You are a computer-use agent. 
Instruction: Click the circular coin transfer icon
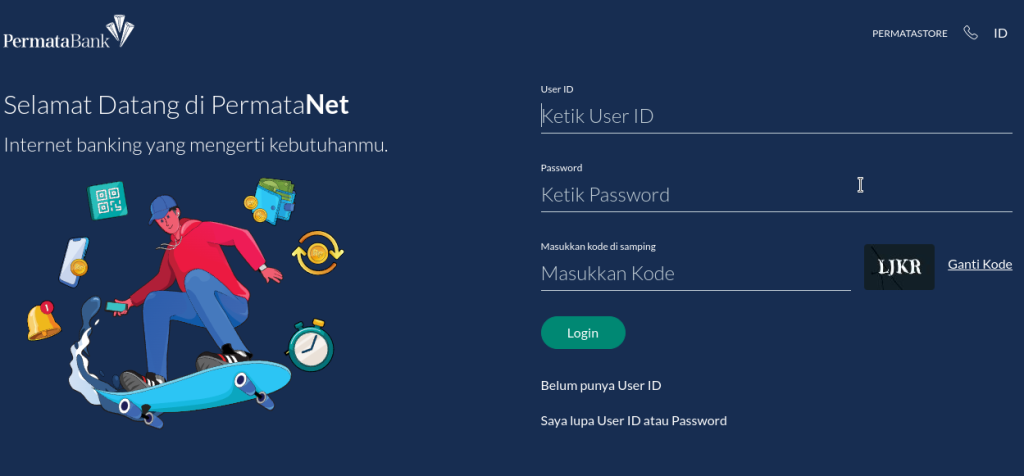[317, 254]
